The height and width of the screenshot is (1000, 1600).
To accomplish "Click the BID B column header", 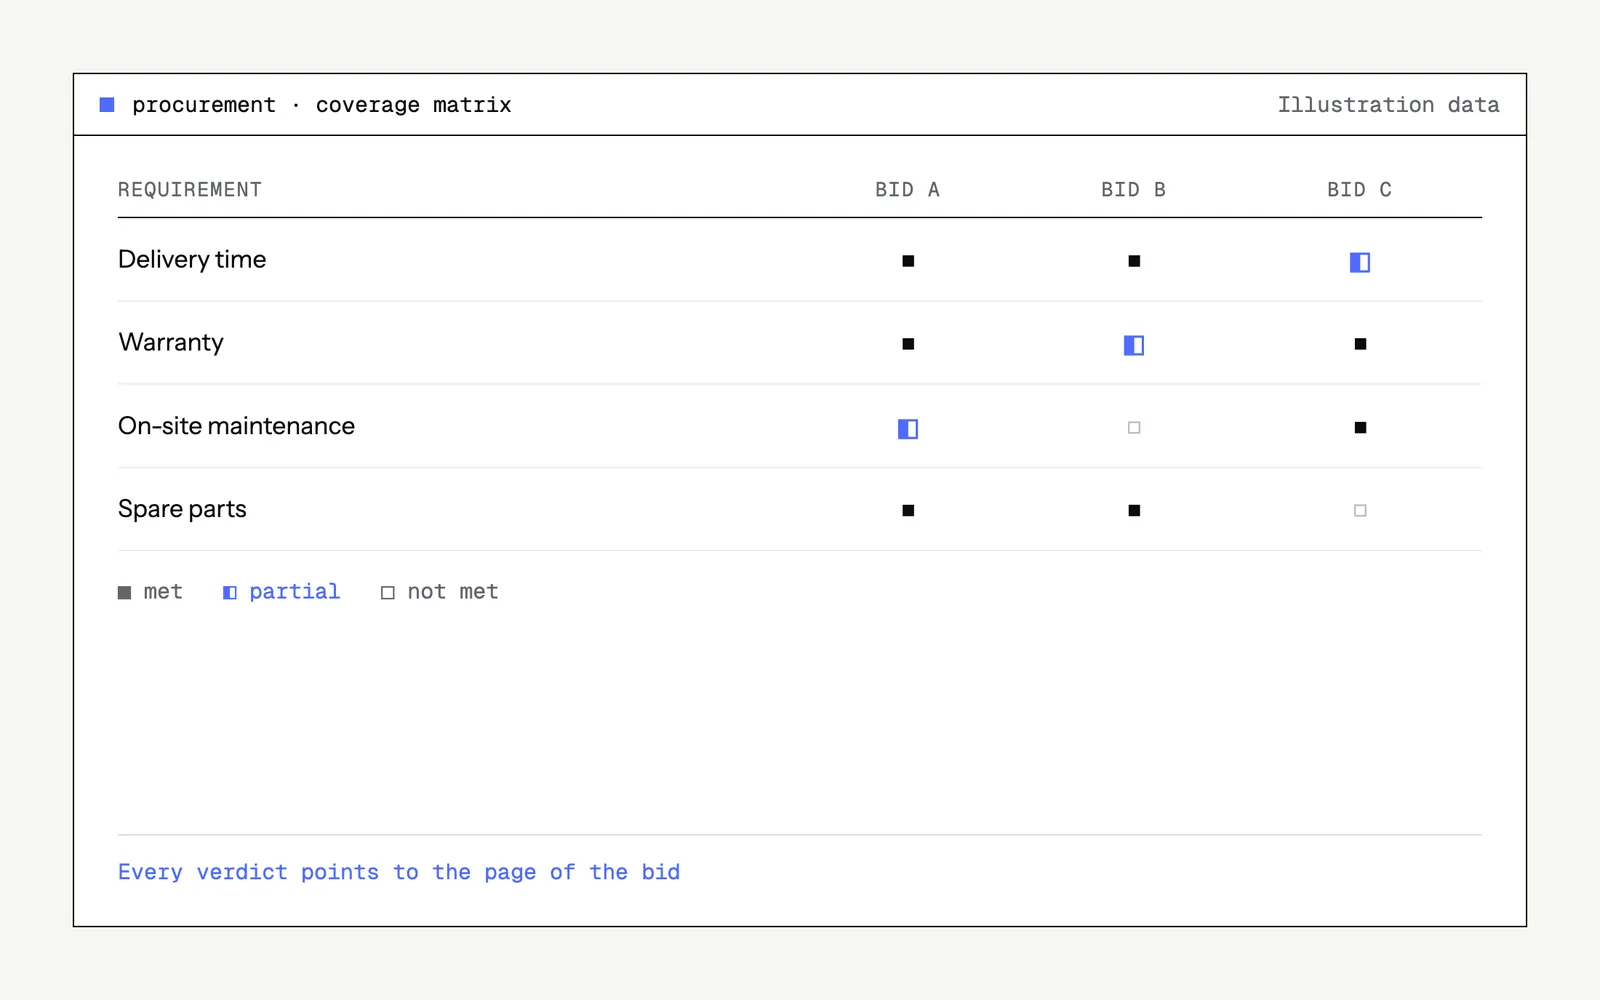I will click(x=1134, y=190).
